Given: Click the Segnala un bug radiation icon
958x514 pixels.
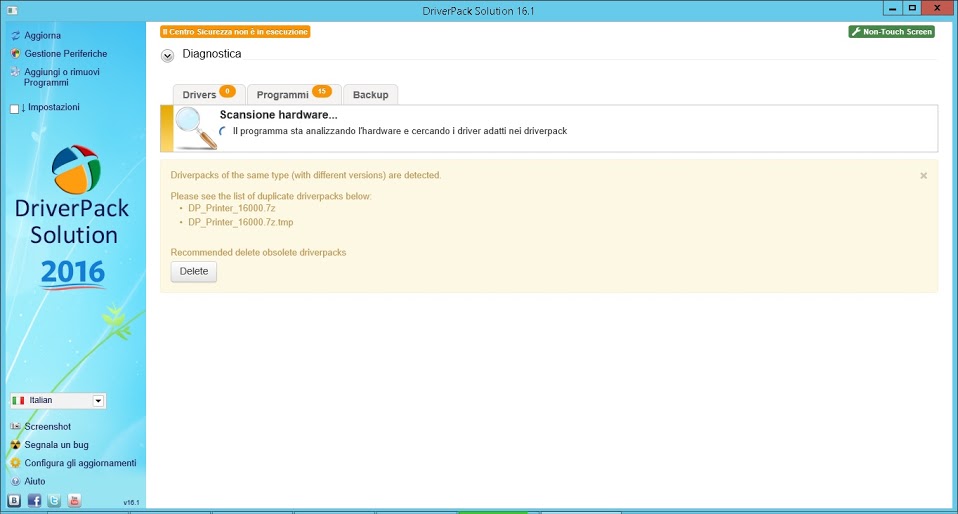Looking at the screenshot, I should coord(15,444).
